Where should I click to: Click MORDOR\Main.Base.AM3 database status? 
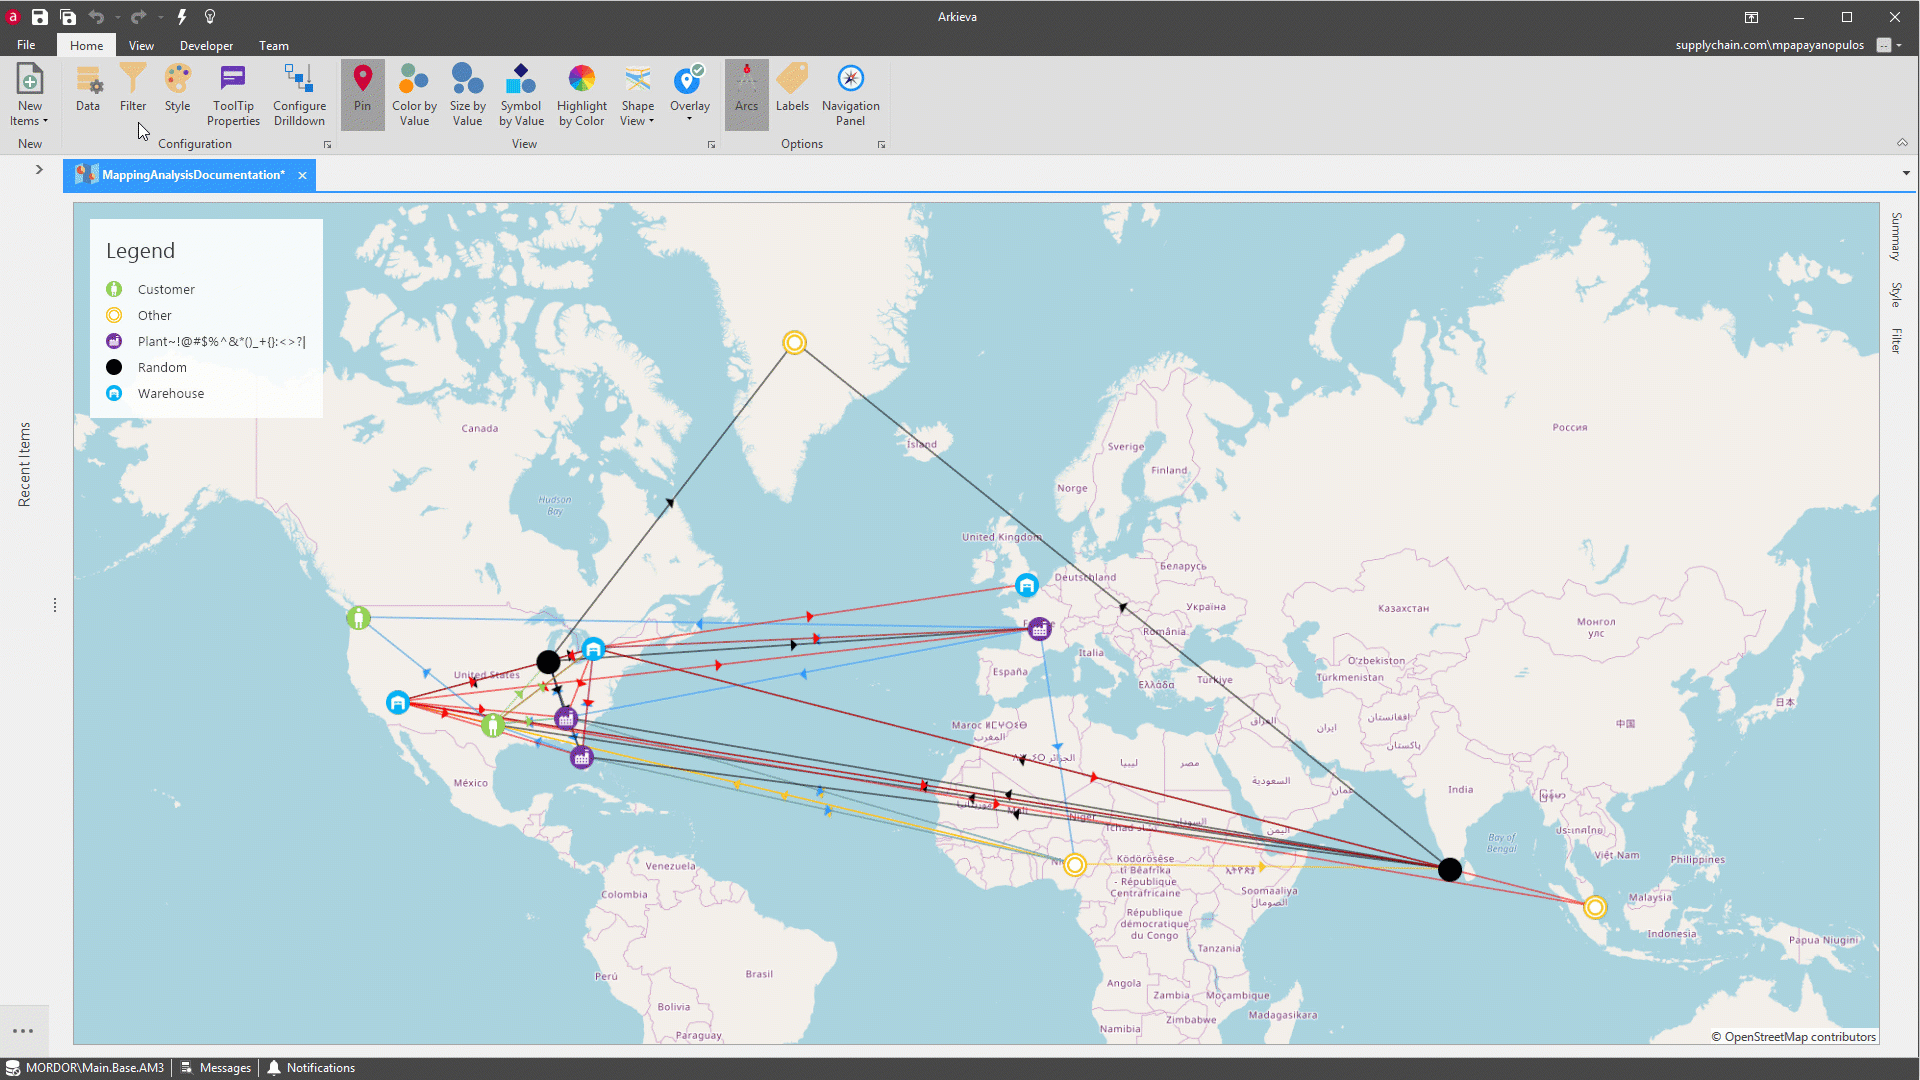pos(84,1068)
